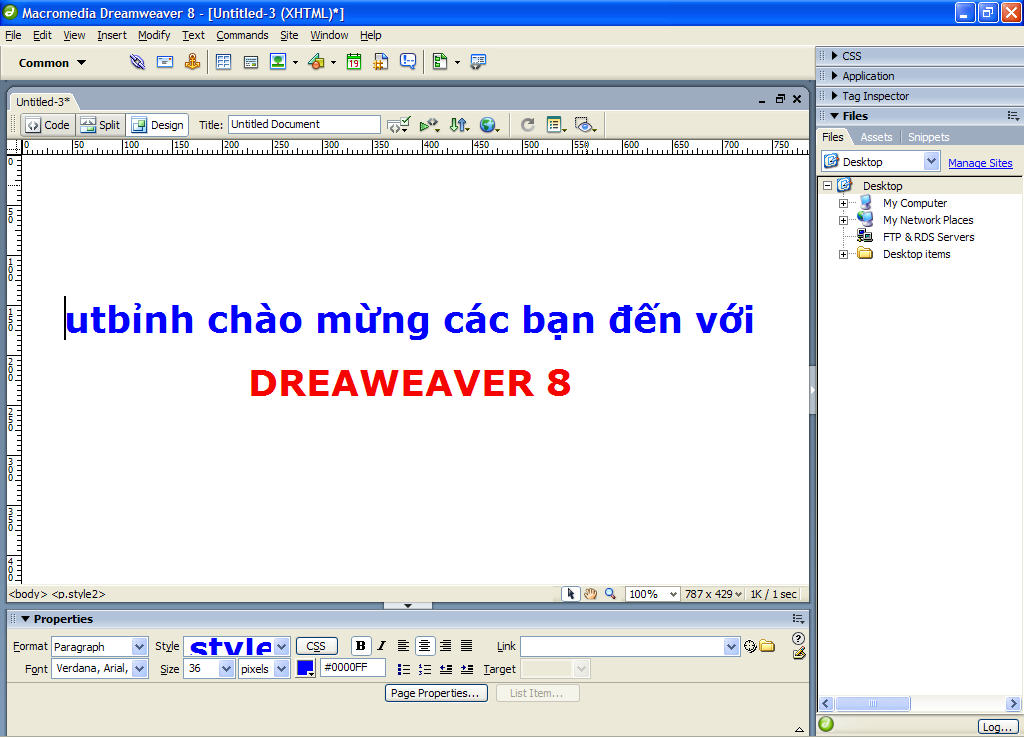Screen dimensions: 1024x738
Task: Click the Point to File target icon
Action: (x=750, y=647)
